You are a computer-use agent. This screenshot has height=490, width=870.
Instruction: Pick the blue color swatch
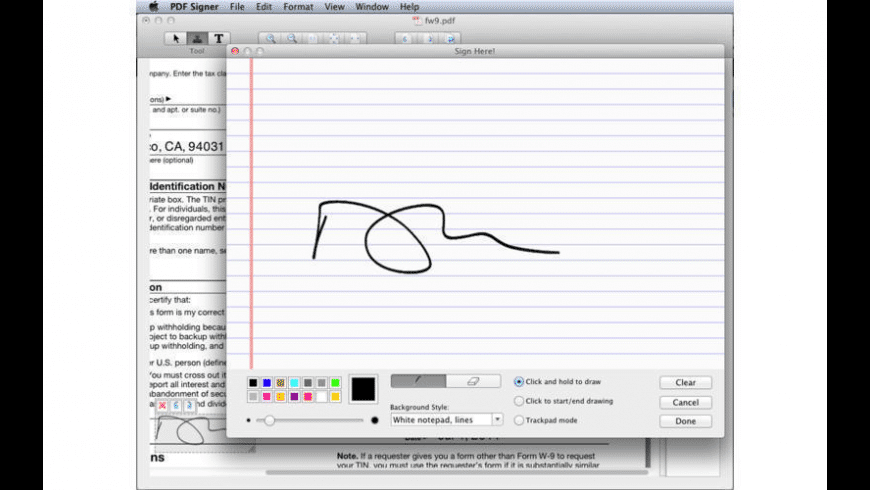[267, 383]
